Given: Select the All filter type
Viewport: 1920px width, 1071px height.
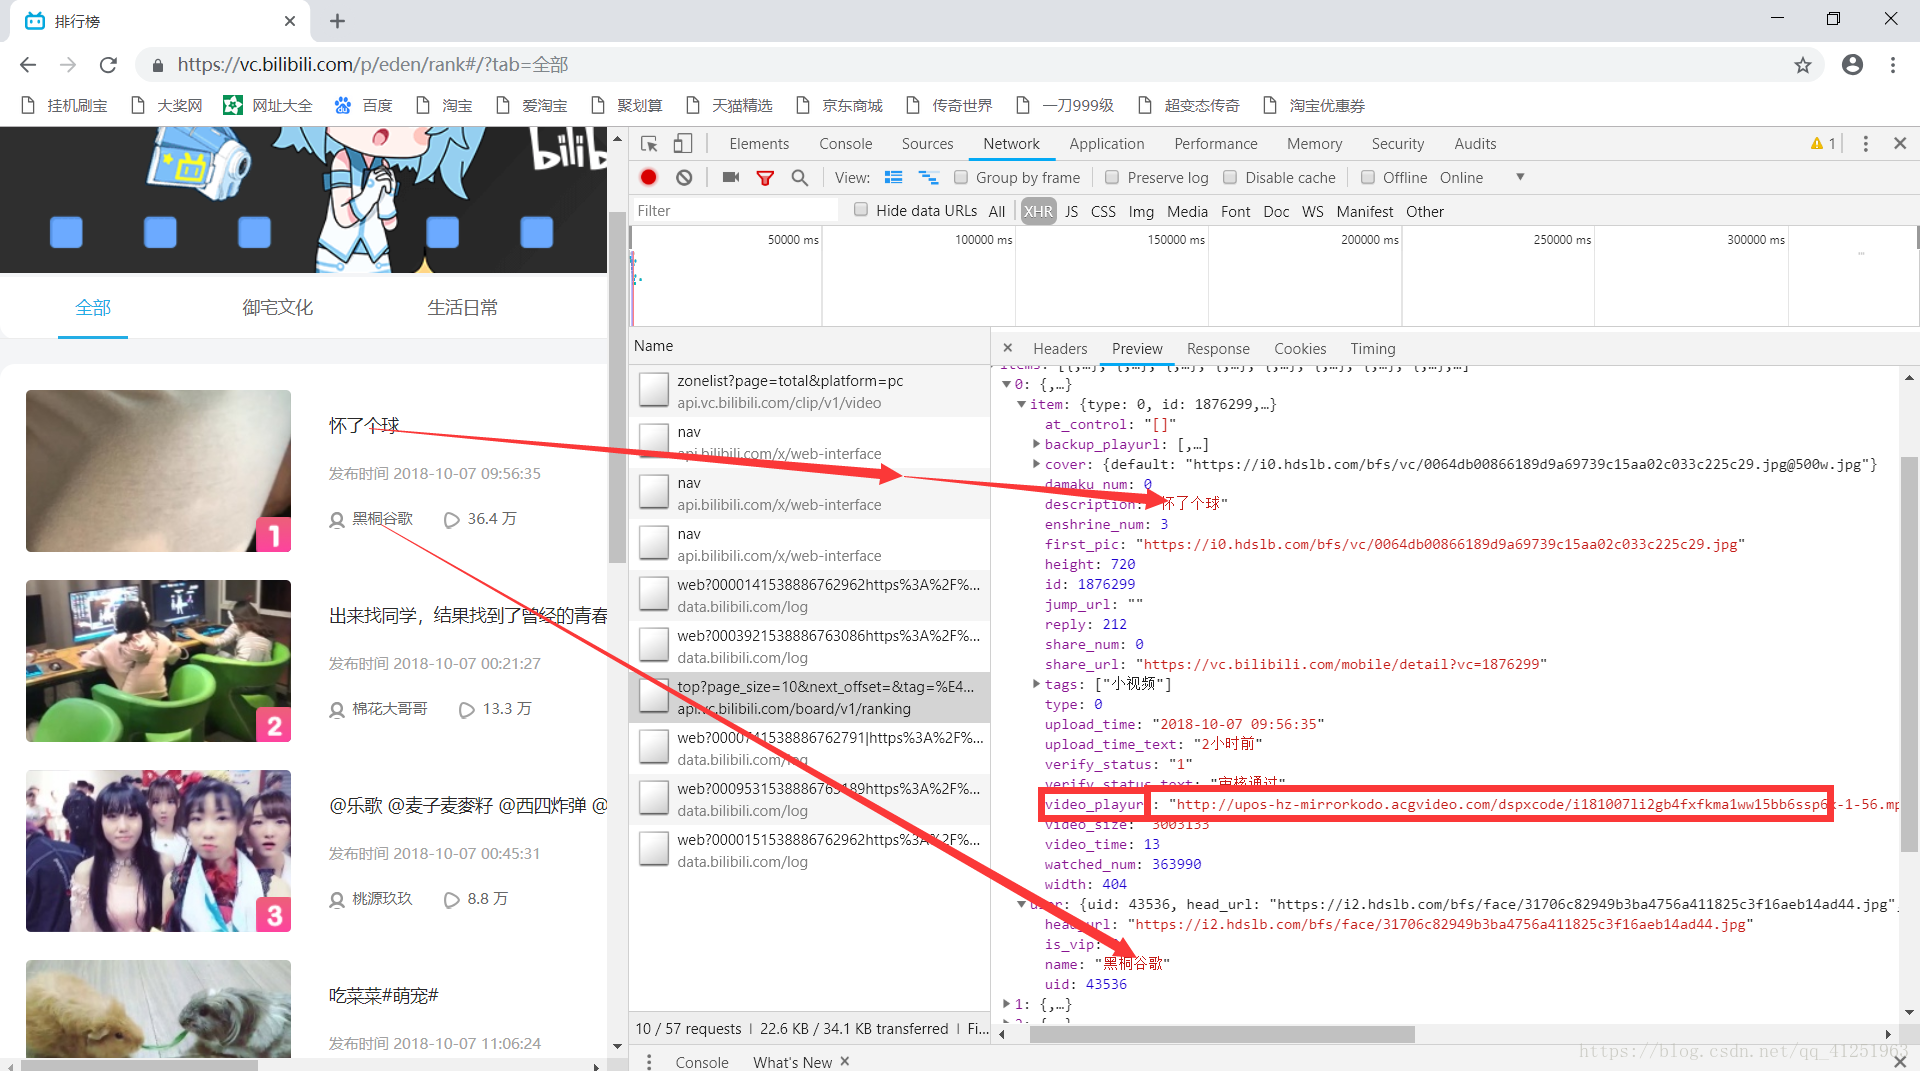Looking at the screenshot, I should click(x=997, y=211).
